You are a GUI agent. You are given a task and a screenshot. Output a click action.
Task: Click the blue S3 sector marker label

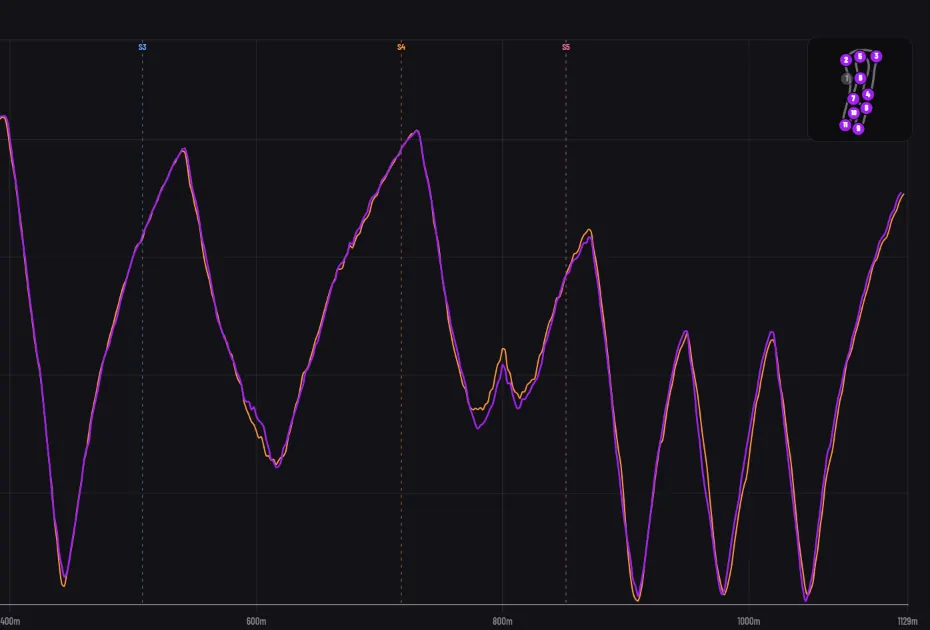pos(142,47)
